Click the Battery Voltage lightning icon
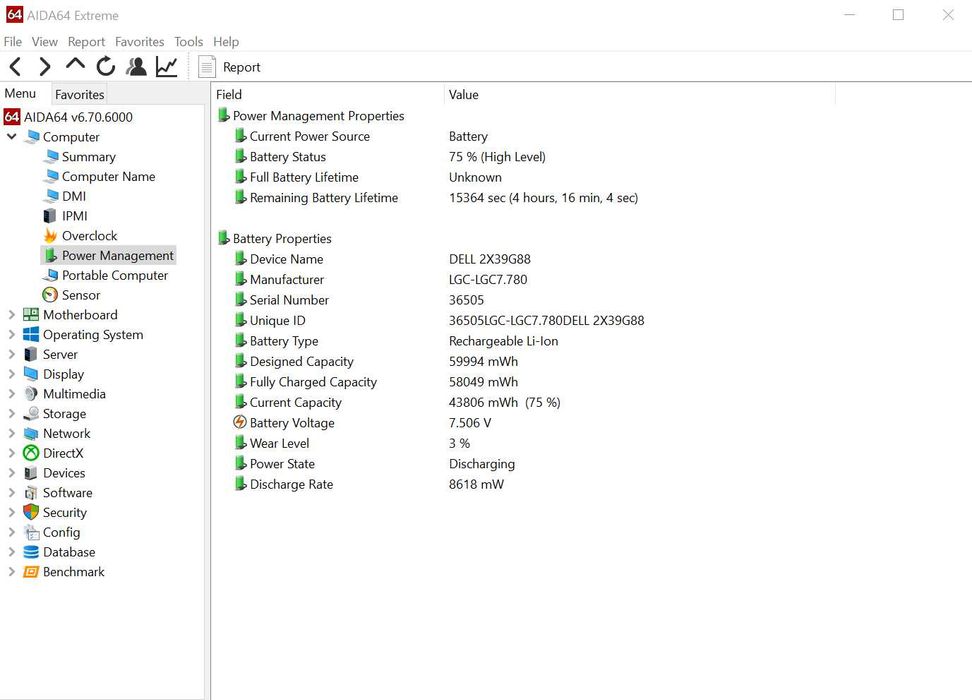This screenshot has width=972, height=700. click(240, 422)
